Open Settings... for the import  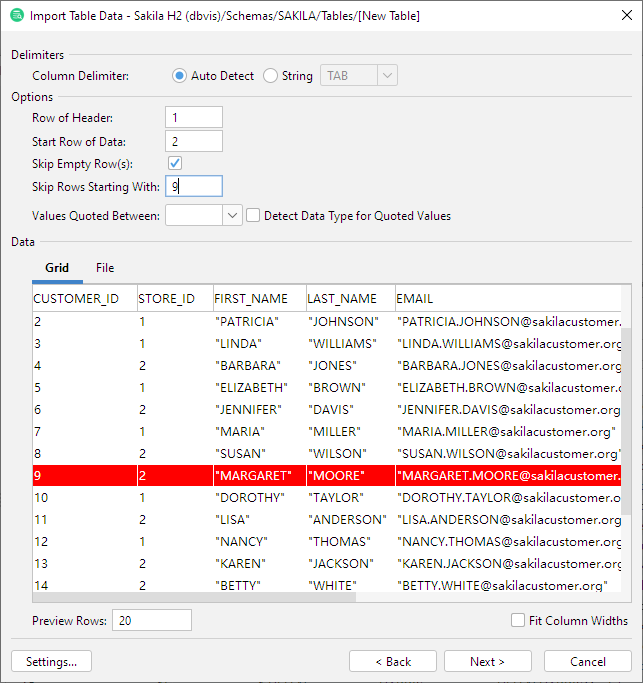[x=51, y=661]
